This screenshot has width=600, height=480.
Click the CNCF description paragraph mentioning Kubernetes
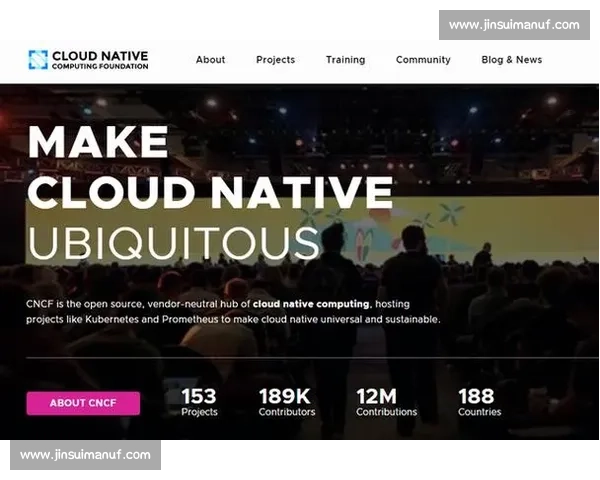click(233, 312)
